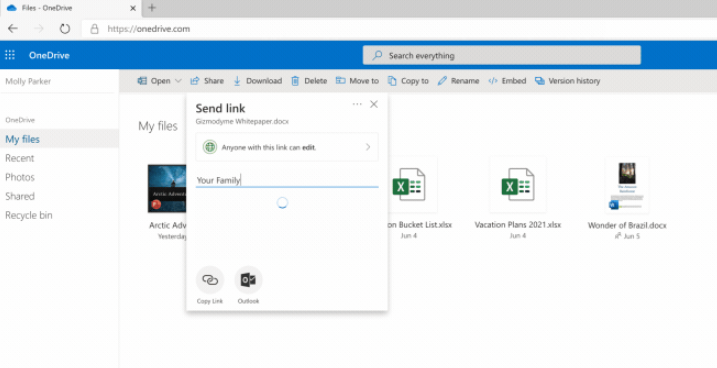Click the OneDrive header title

coord(49,55)
